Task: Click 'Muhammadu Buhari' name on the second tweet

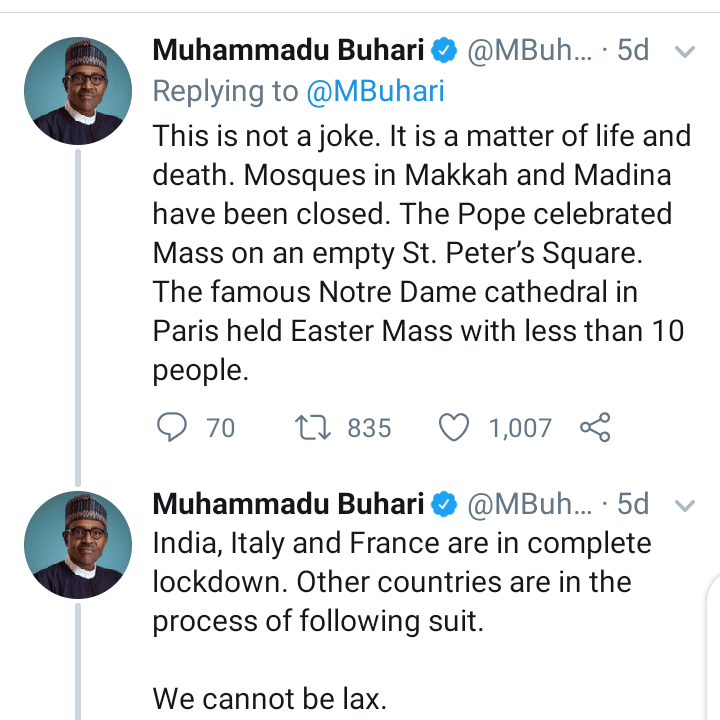Action: coord(288,504)
